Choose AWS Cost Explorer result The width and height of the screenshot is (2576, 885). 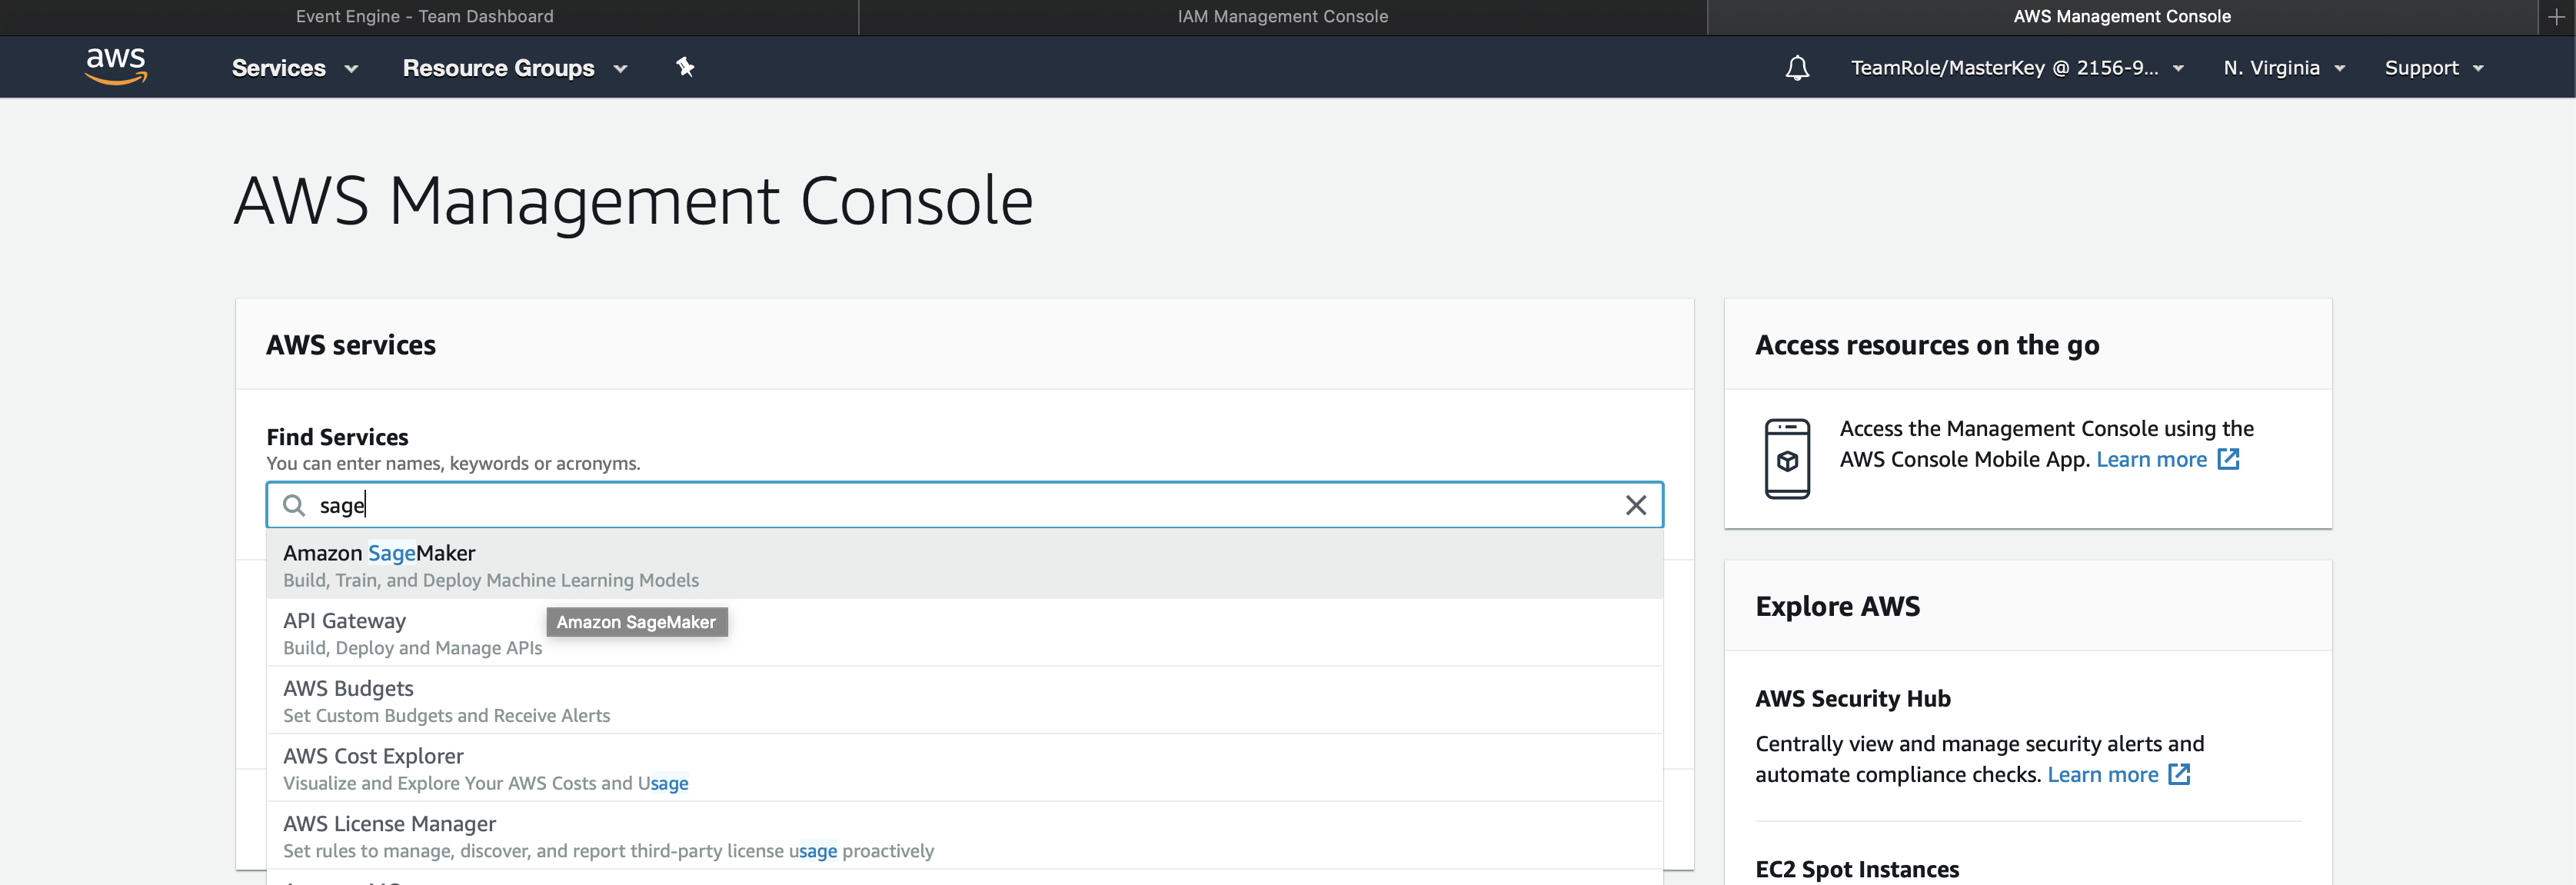(373, 757)
